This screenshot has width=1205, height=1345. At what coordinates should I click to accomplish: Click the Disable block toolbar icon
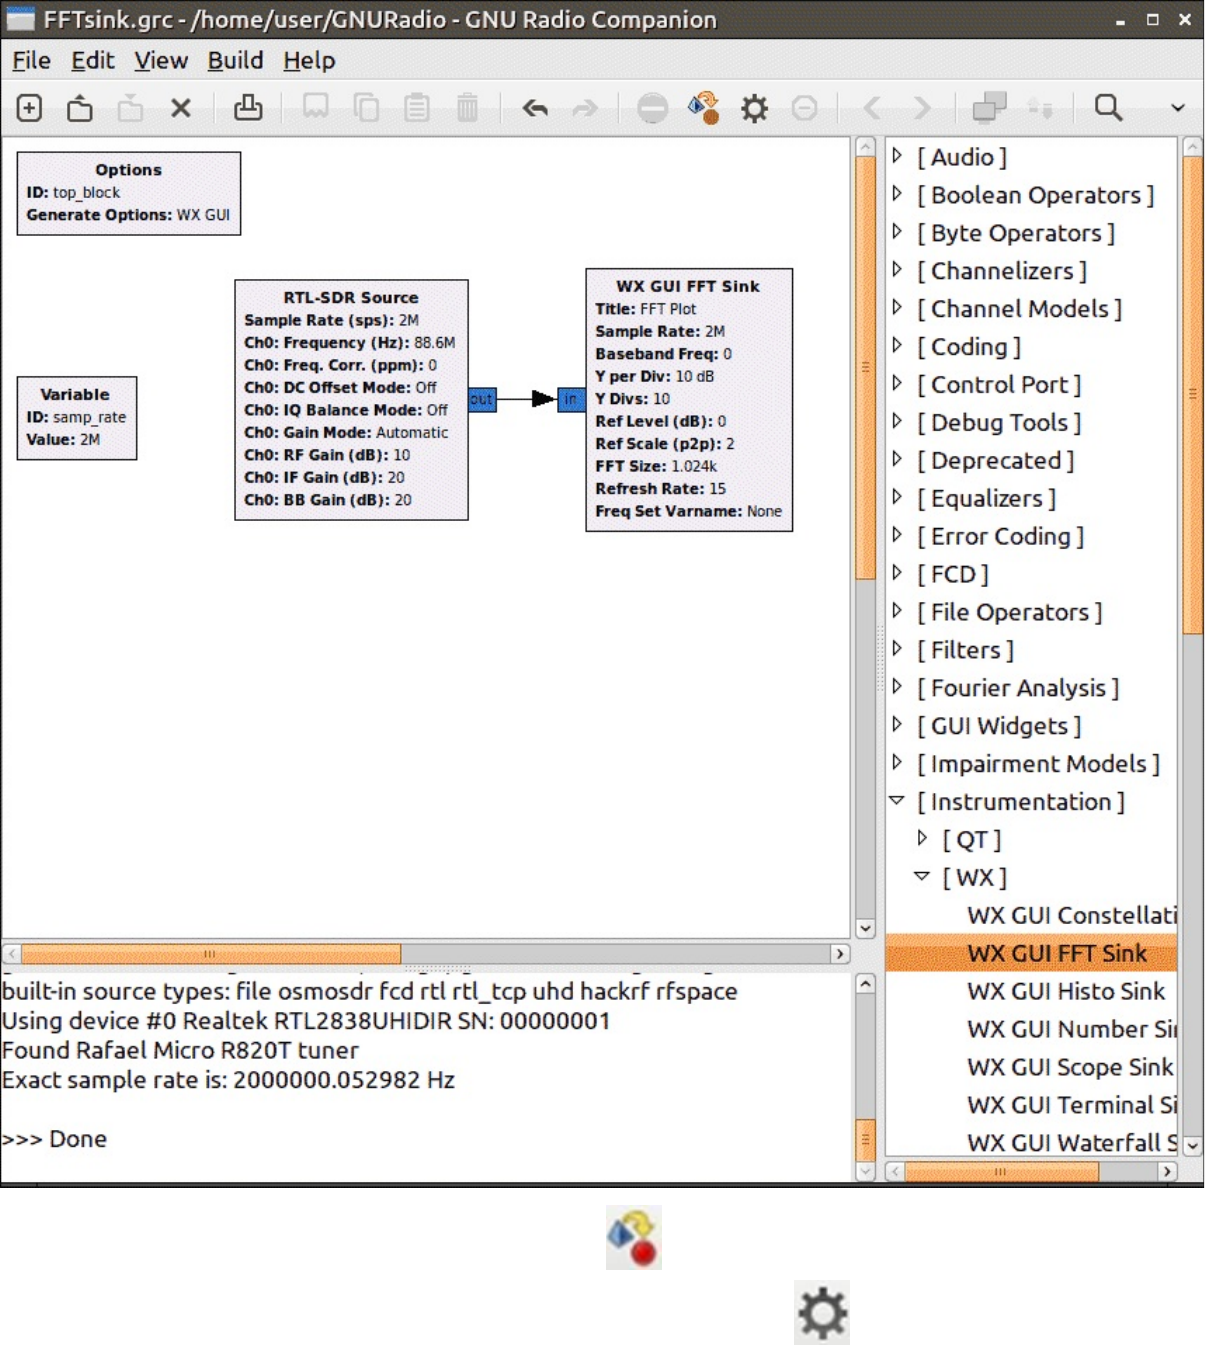point(1040,107)
